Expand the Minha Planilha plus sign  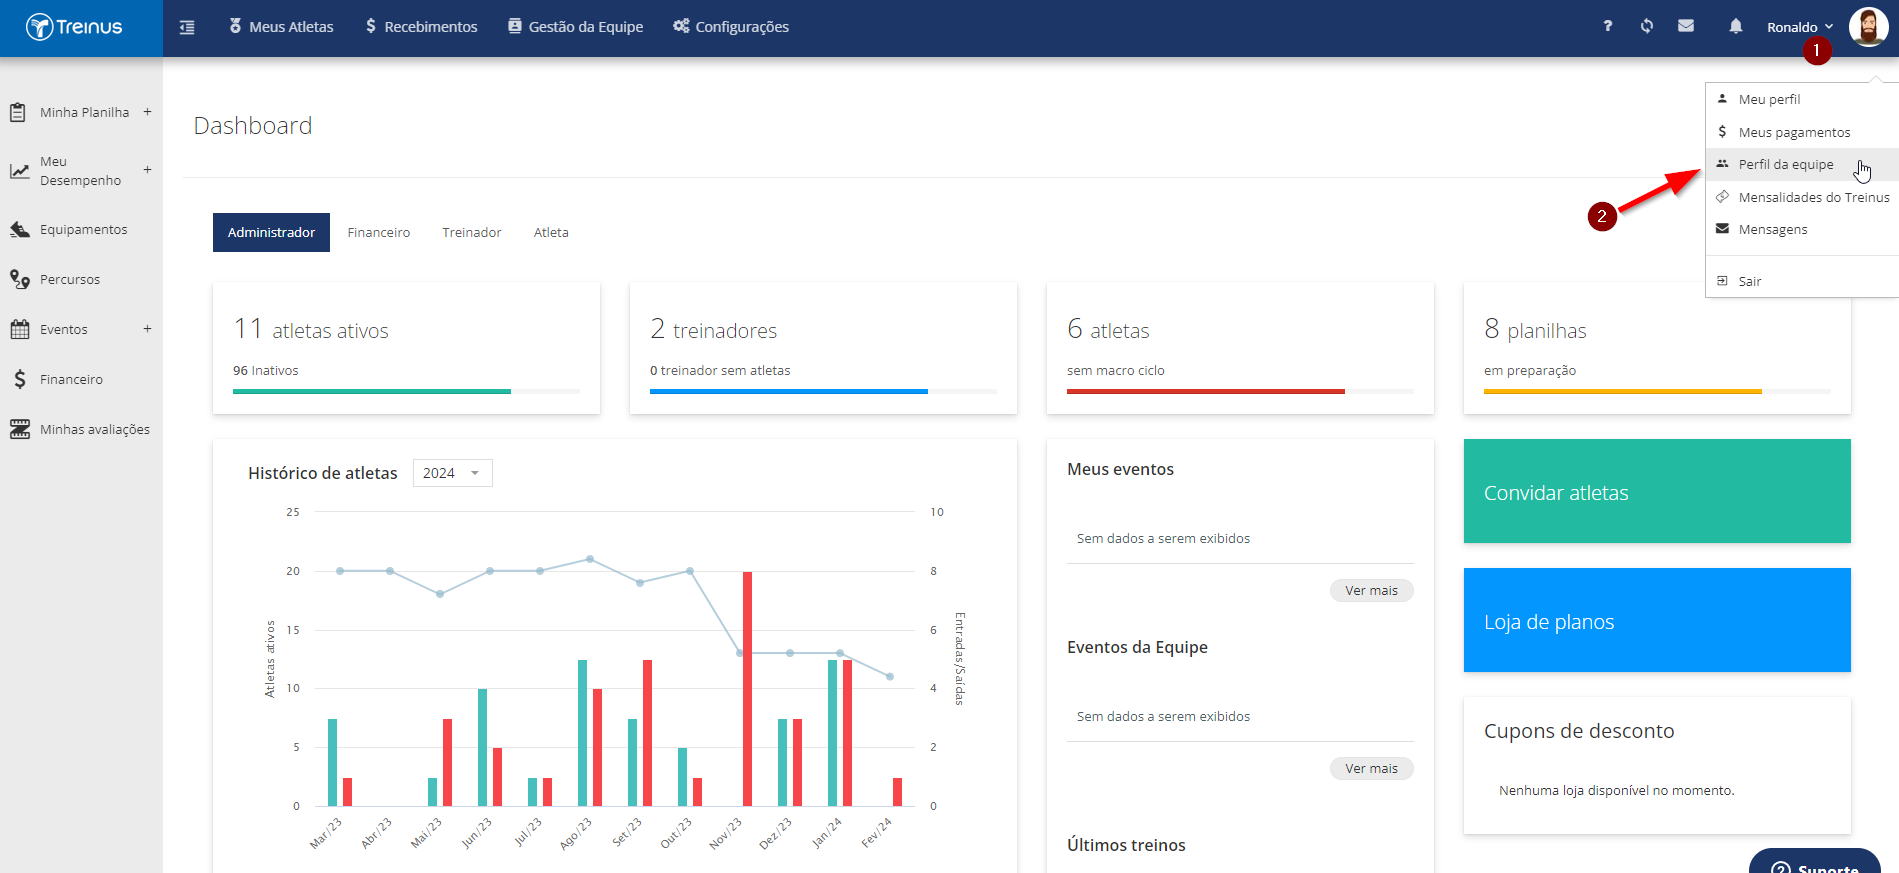pos(147,112)
